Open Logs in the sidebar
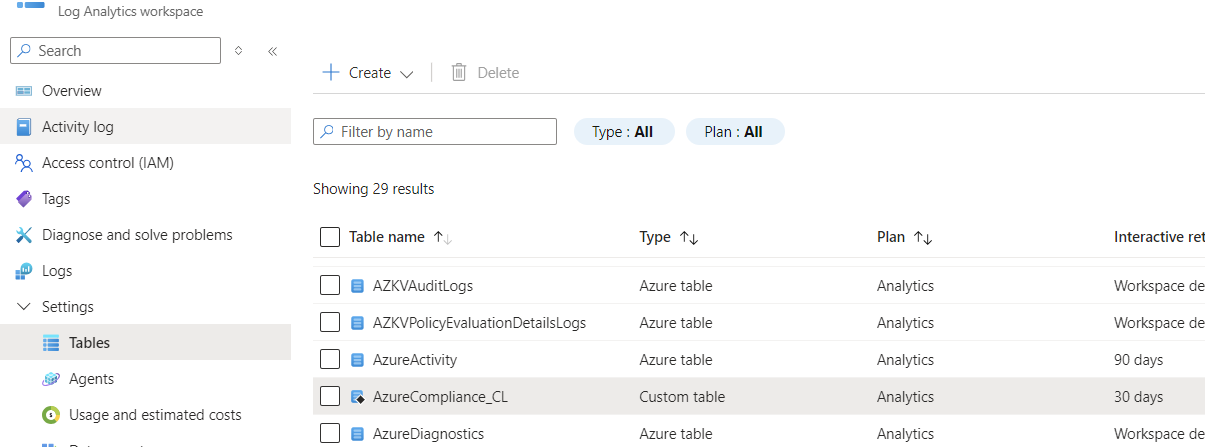The image size is (1205, 447). coord(57,271)
